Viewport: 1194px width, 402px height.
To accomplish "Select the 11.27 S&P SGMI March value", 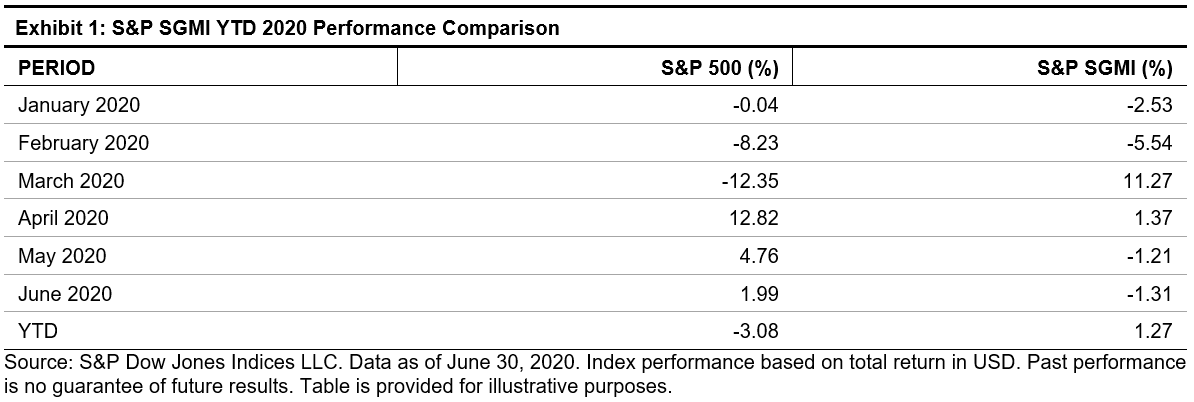I will tap(1148, 181).
